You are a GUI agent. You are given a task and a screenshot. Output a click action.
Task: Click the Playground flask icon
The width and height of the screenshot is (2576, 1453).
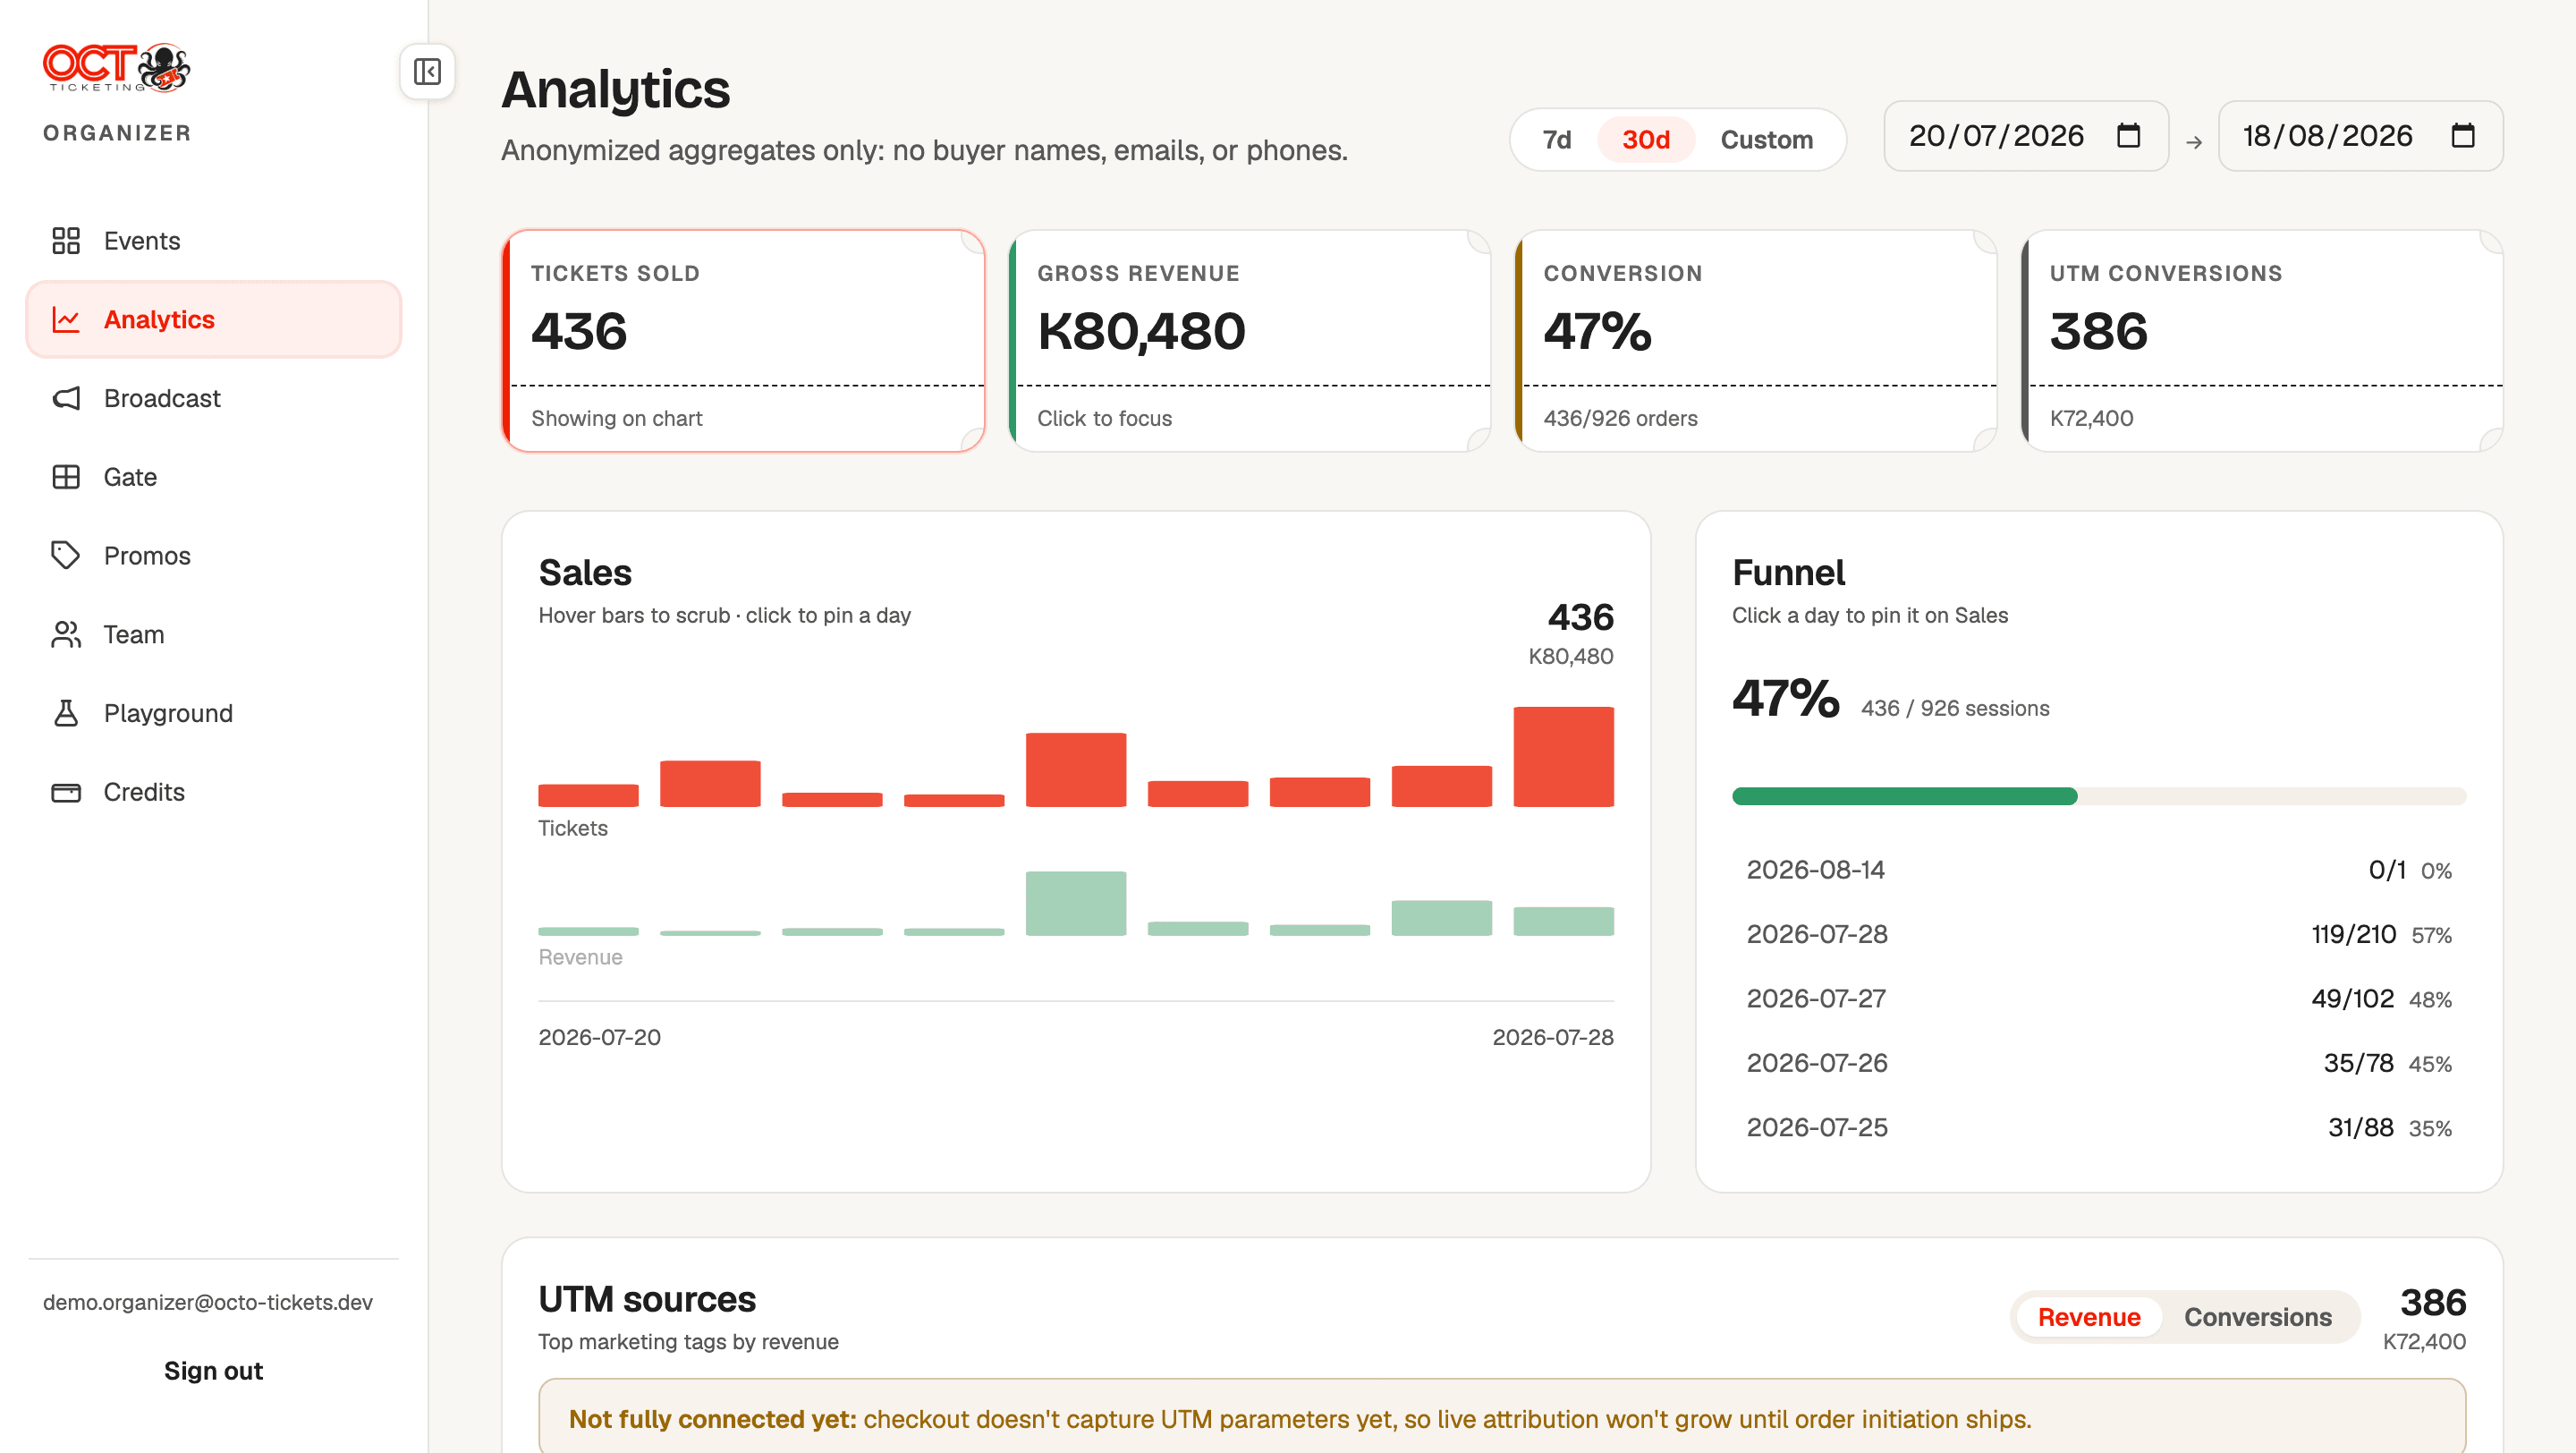point(66,713)
